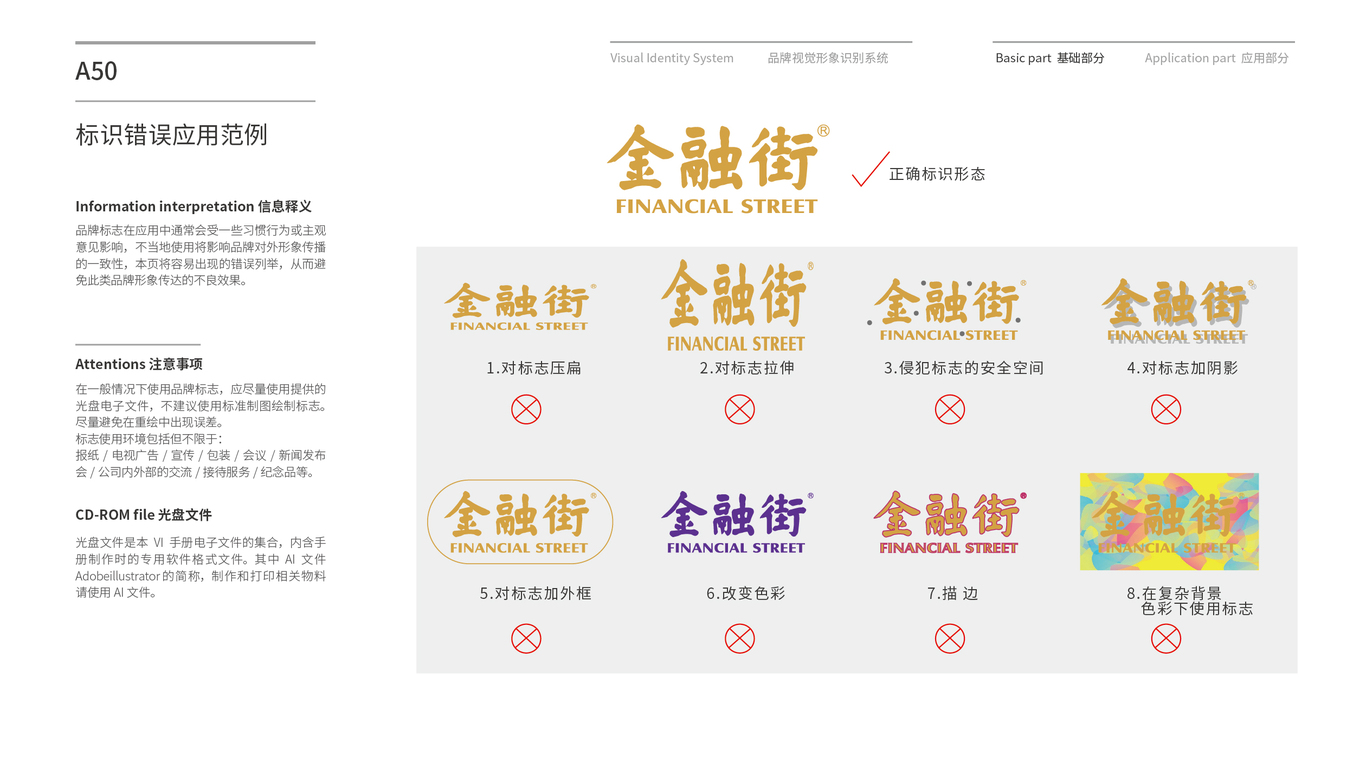The width and height of the screenshot is (1366, 768).
Task: Click the caption 1.对标志压扁
Action: coord(534,368)
